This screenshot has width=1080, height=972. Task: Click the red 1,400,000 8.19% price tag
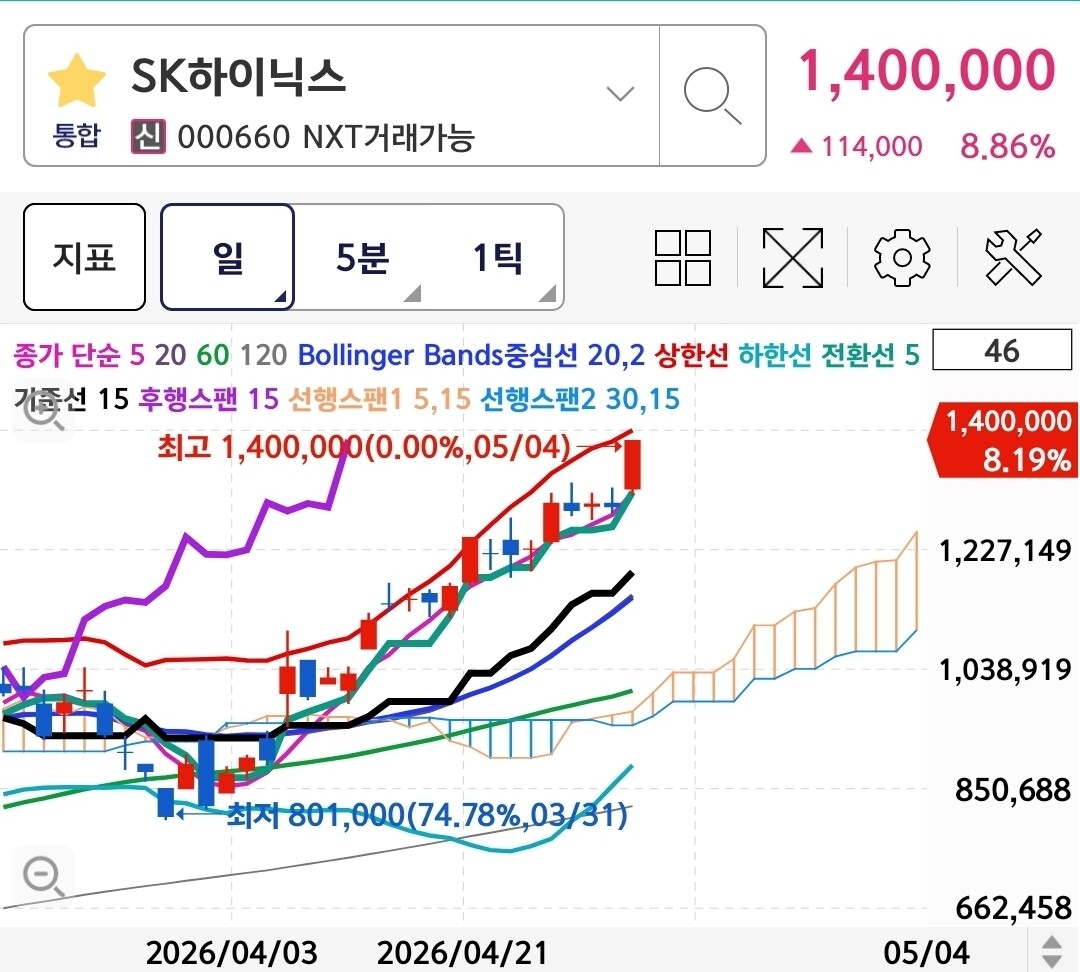[x=1004, y=441]
